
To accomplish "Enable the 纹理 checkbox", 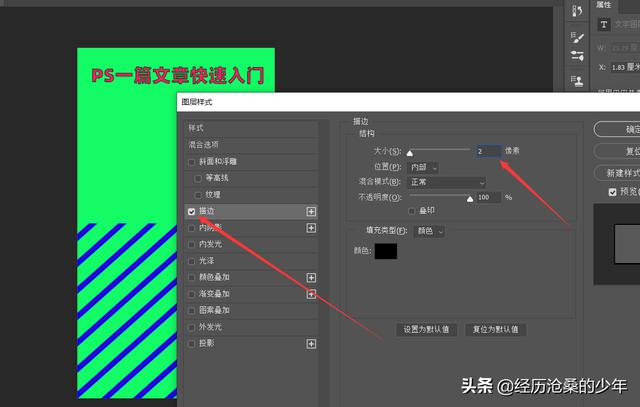I will pos(198,195).
